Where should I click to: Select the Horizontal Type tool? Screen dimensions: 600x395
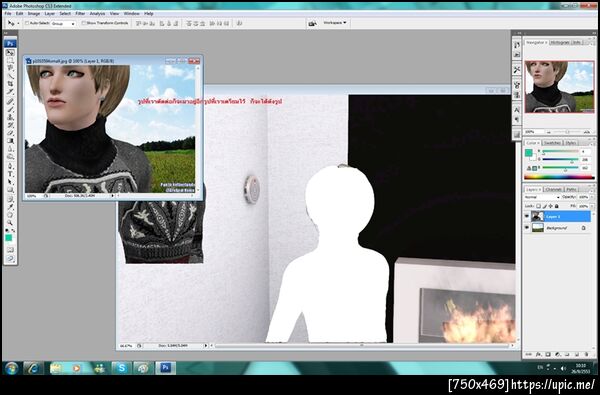pyautogui.click(x=10, y=174)
